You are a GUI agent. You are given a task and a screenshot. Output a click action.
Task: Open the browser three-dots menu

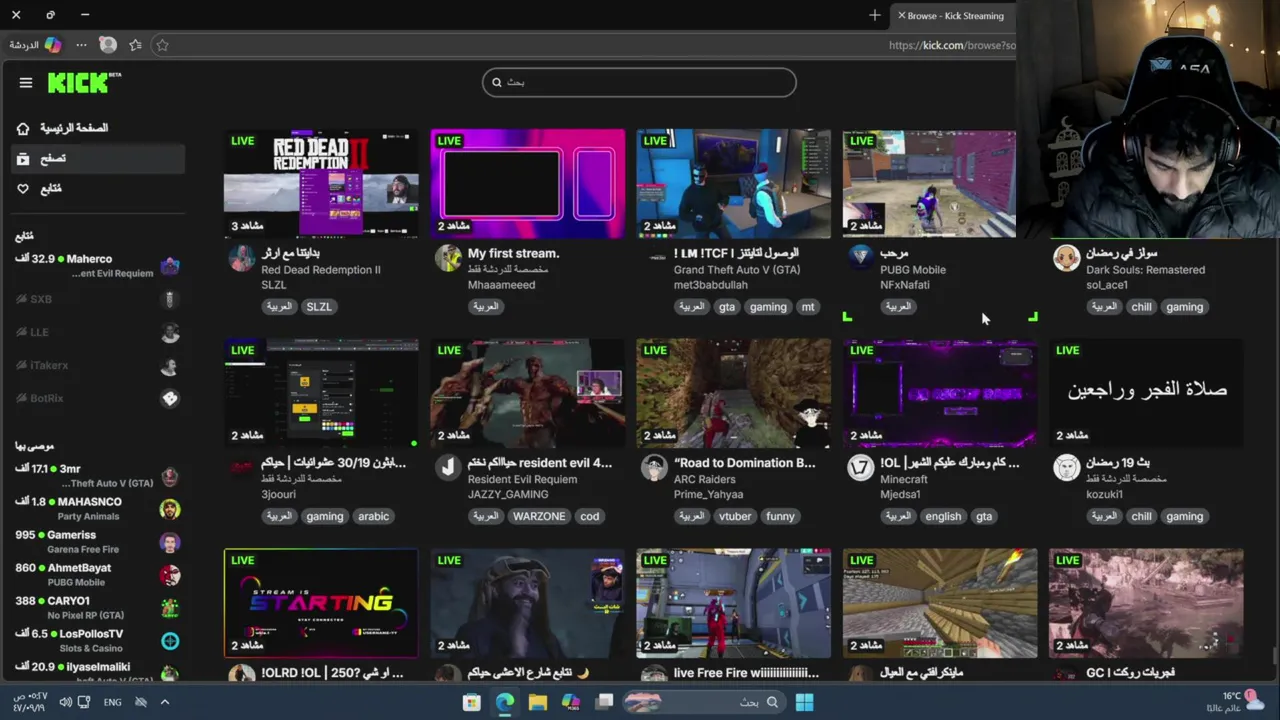(x=81, y=45)
